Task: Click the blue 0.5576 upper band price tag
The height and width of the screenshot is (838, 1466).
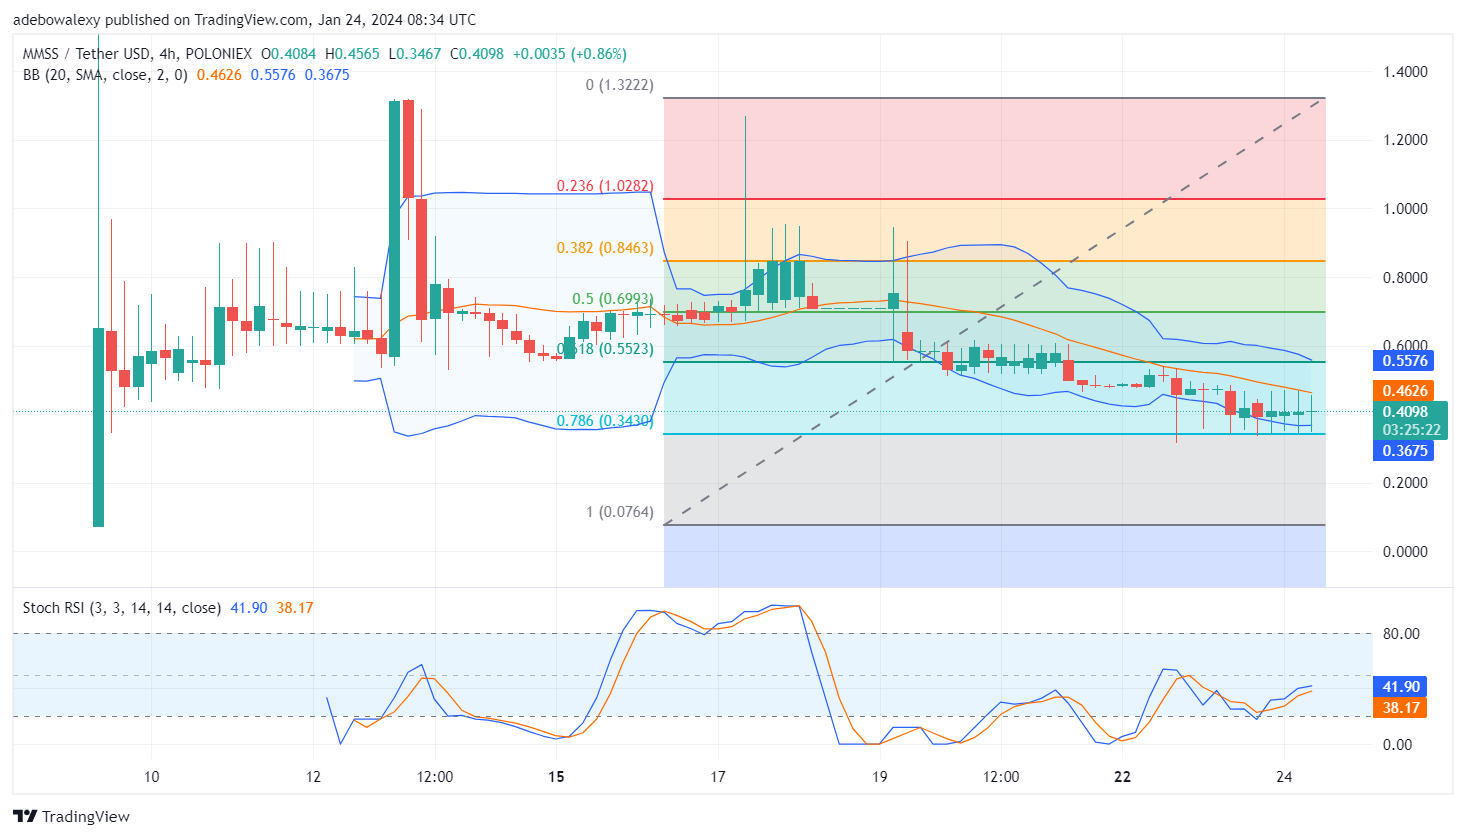Action: click(x=1404, y=361)
